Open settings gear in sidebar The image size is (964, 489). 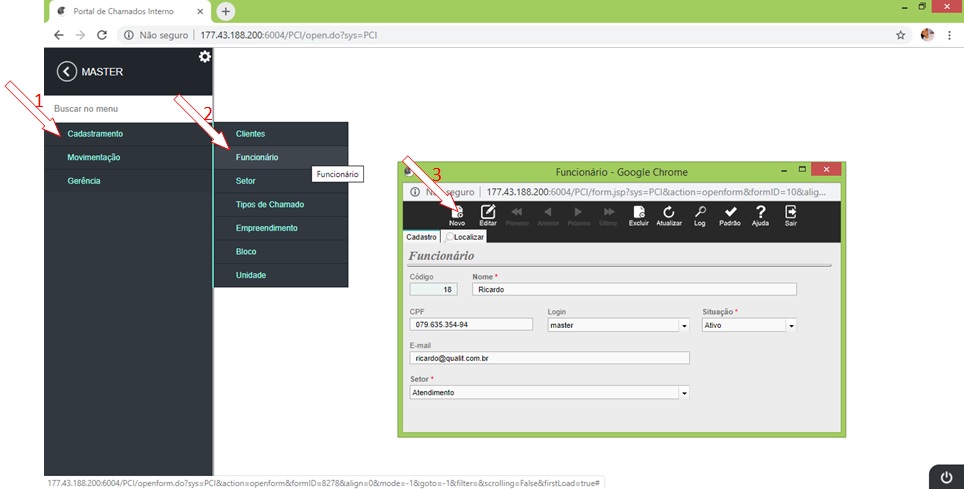(205, 57)
